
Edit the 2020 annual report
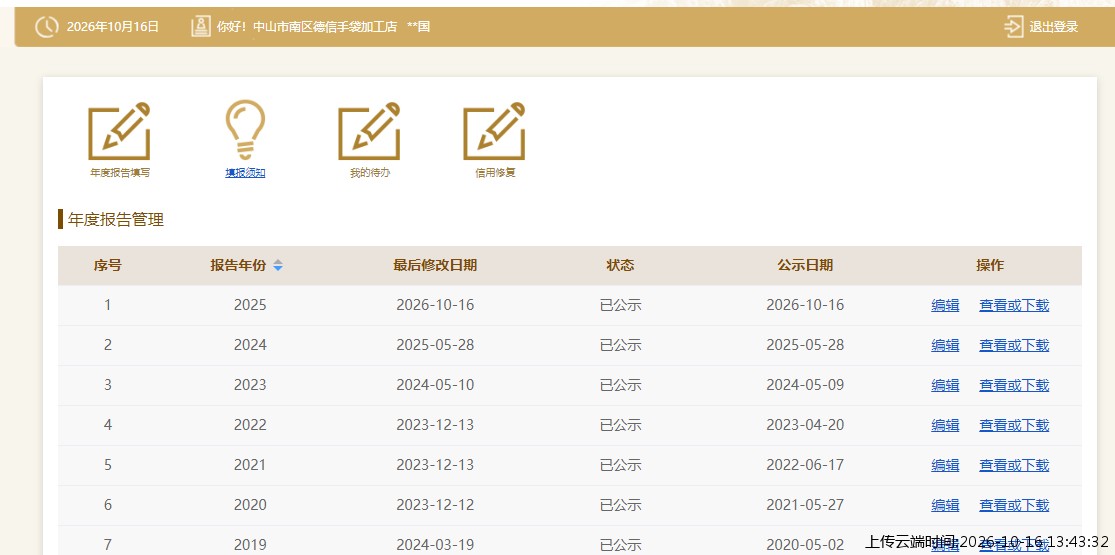(945, 505)
